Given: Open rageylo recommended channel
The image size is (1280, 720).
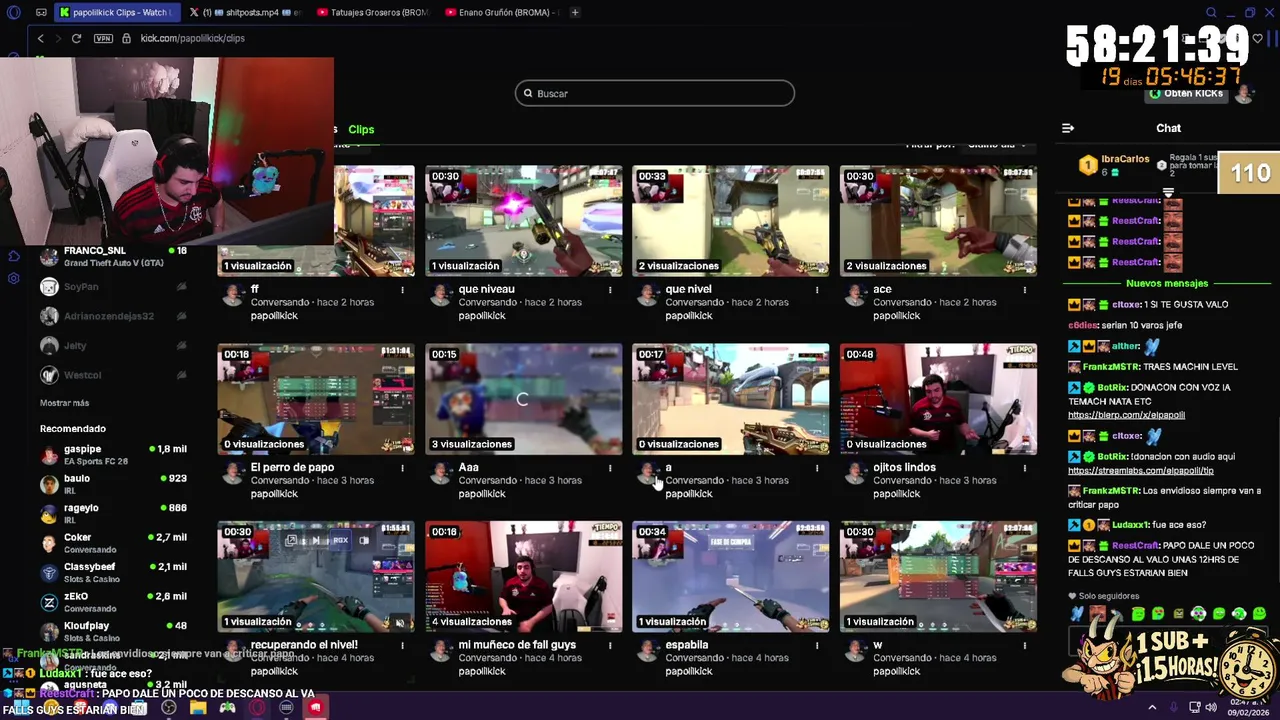Looking at the screenshot, I should (112, 514).
